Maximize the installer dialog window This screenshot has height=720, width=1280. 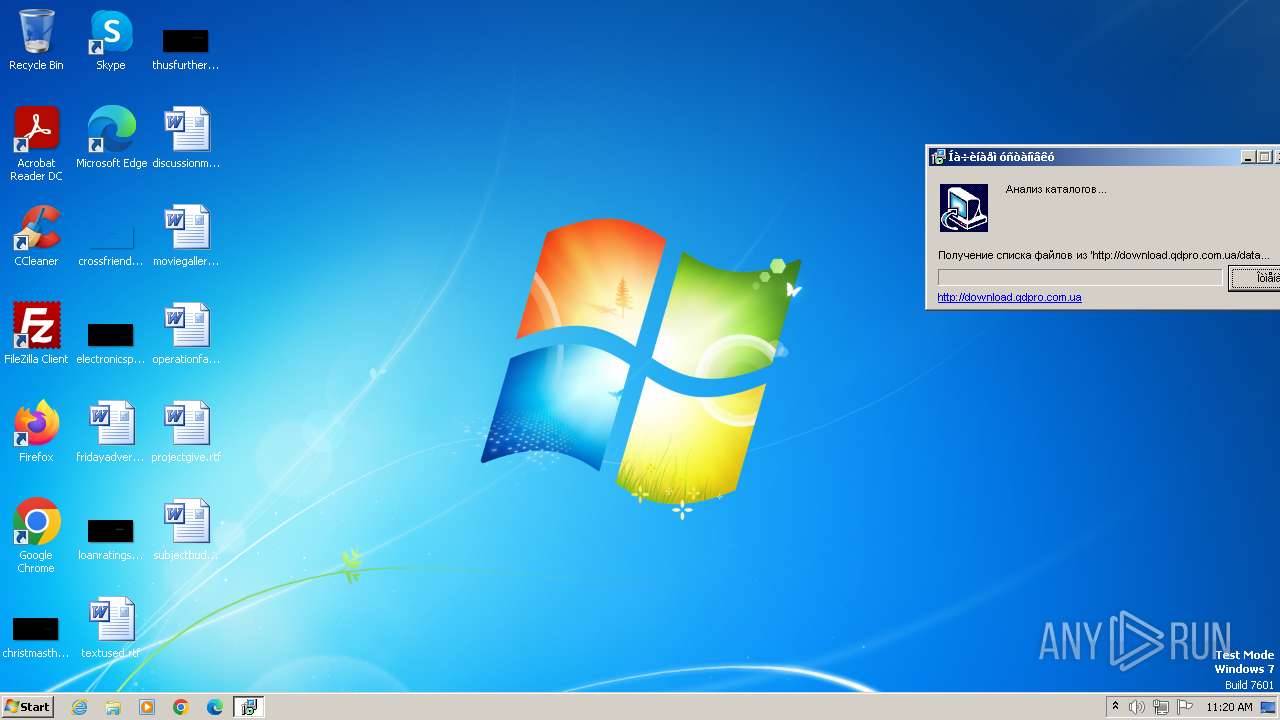click(x=1264, y=157)
